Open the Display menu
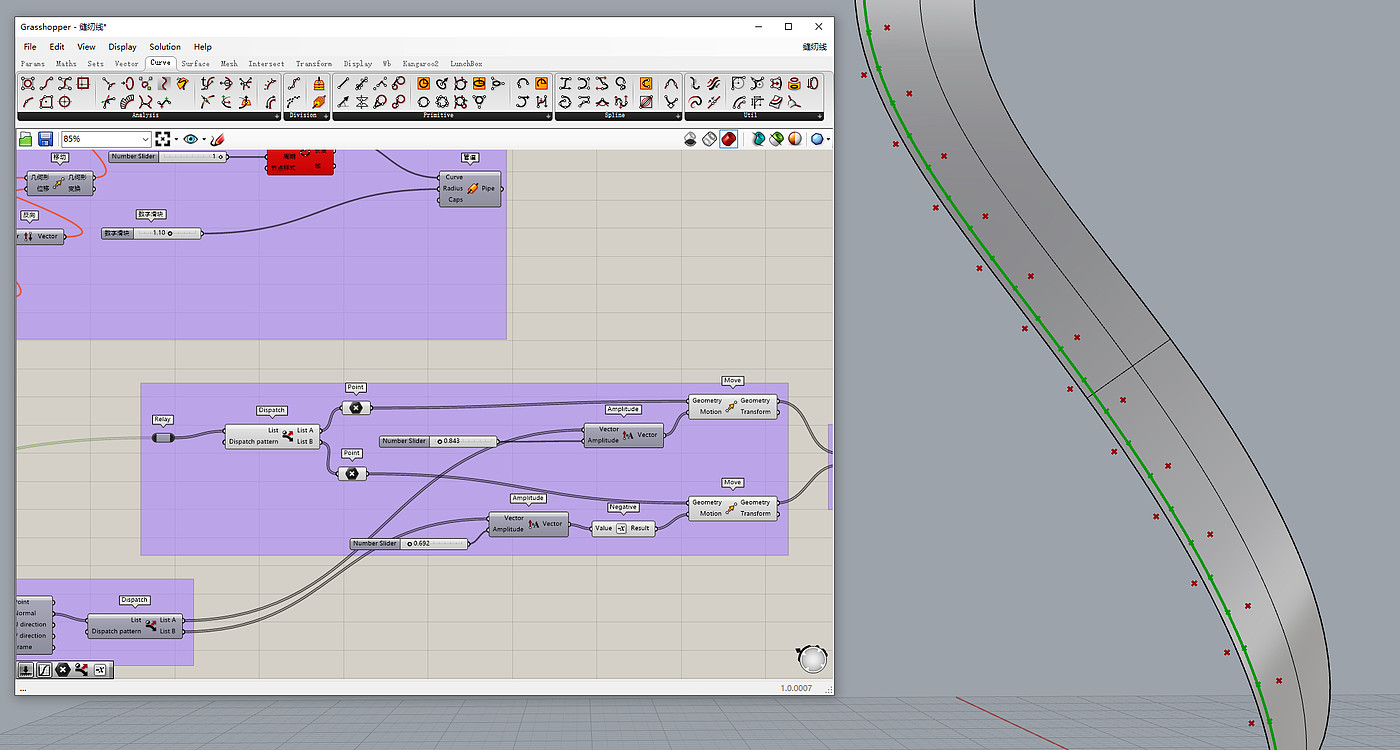This screenshot has width=1400, height=750. coord(122,47)
